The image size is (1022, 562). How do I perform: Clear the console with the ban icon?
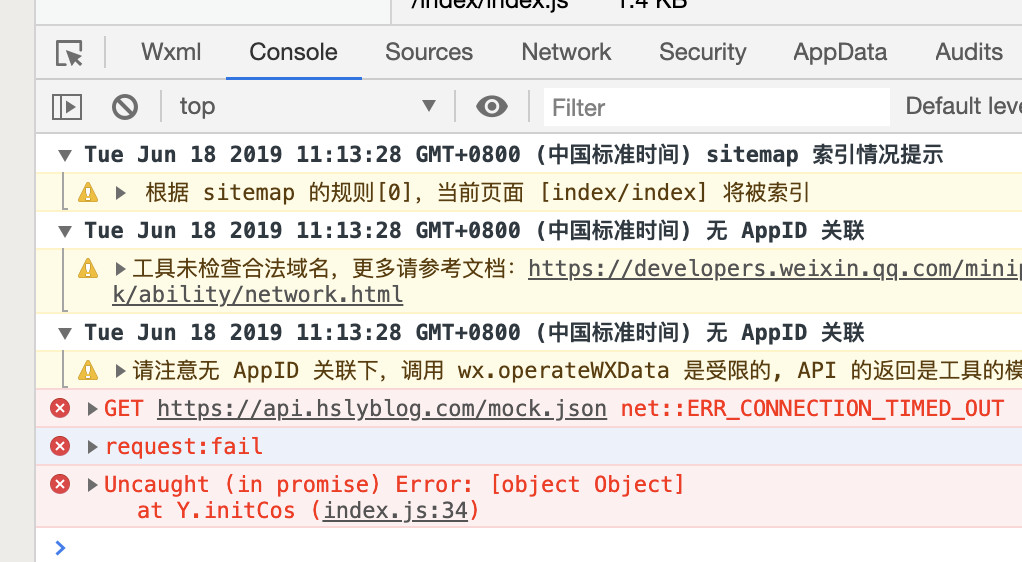[x=124, y=107]
